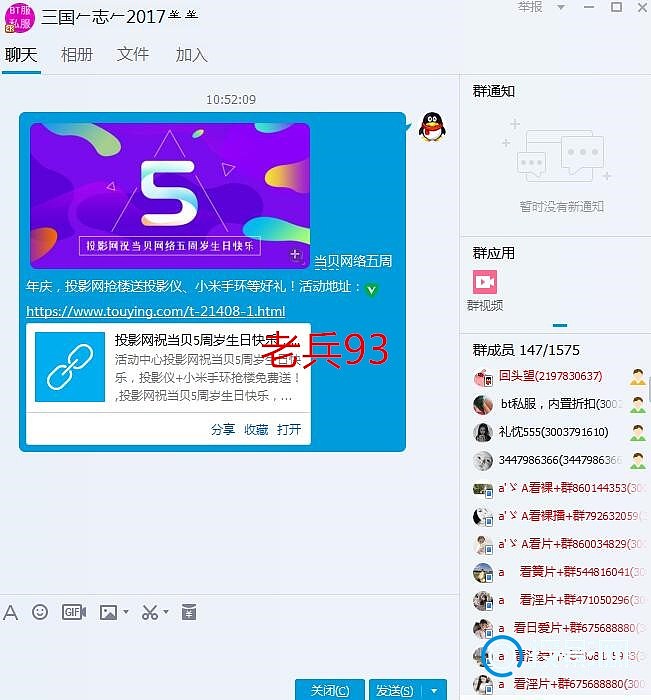Click the 群成员 147/1575 header

pos(526,350)
